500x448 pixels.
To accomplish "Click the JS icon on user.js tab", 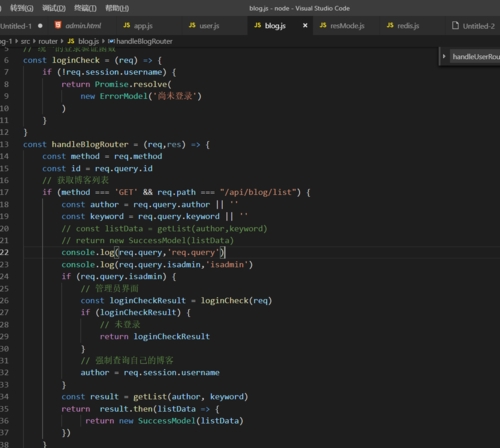I will 192,25.
